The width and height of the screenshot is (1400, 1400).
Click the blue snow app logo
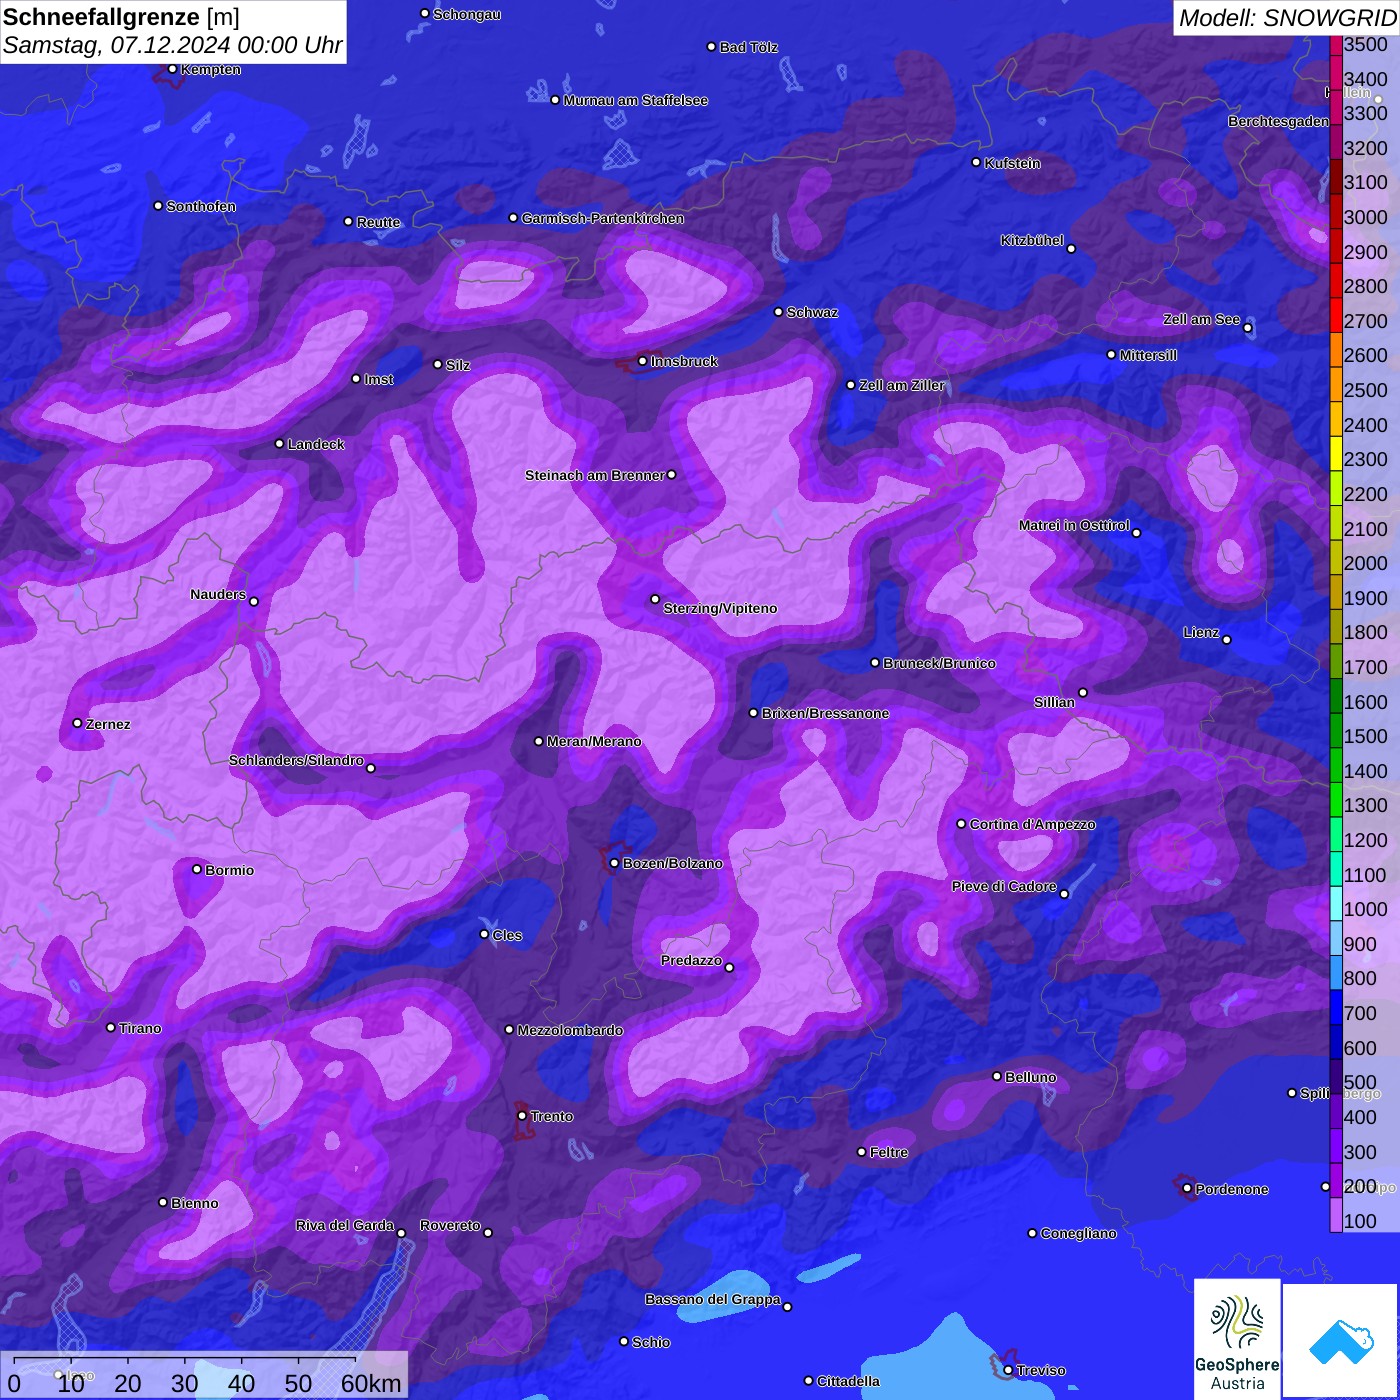tap(1342, 1340)
